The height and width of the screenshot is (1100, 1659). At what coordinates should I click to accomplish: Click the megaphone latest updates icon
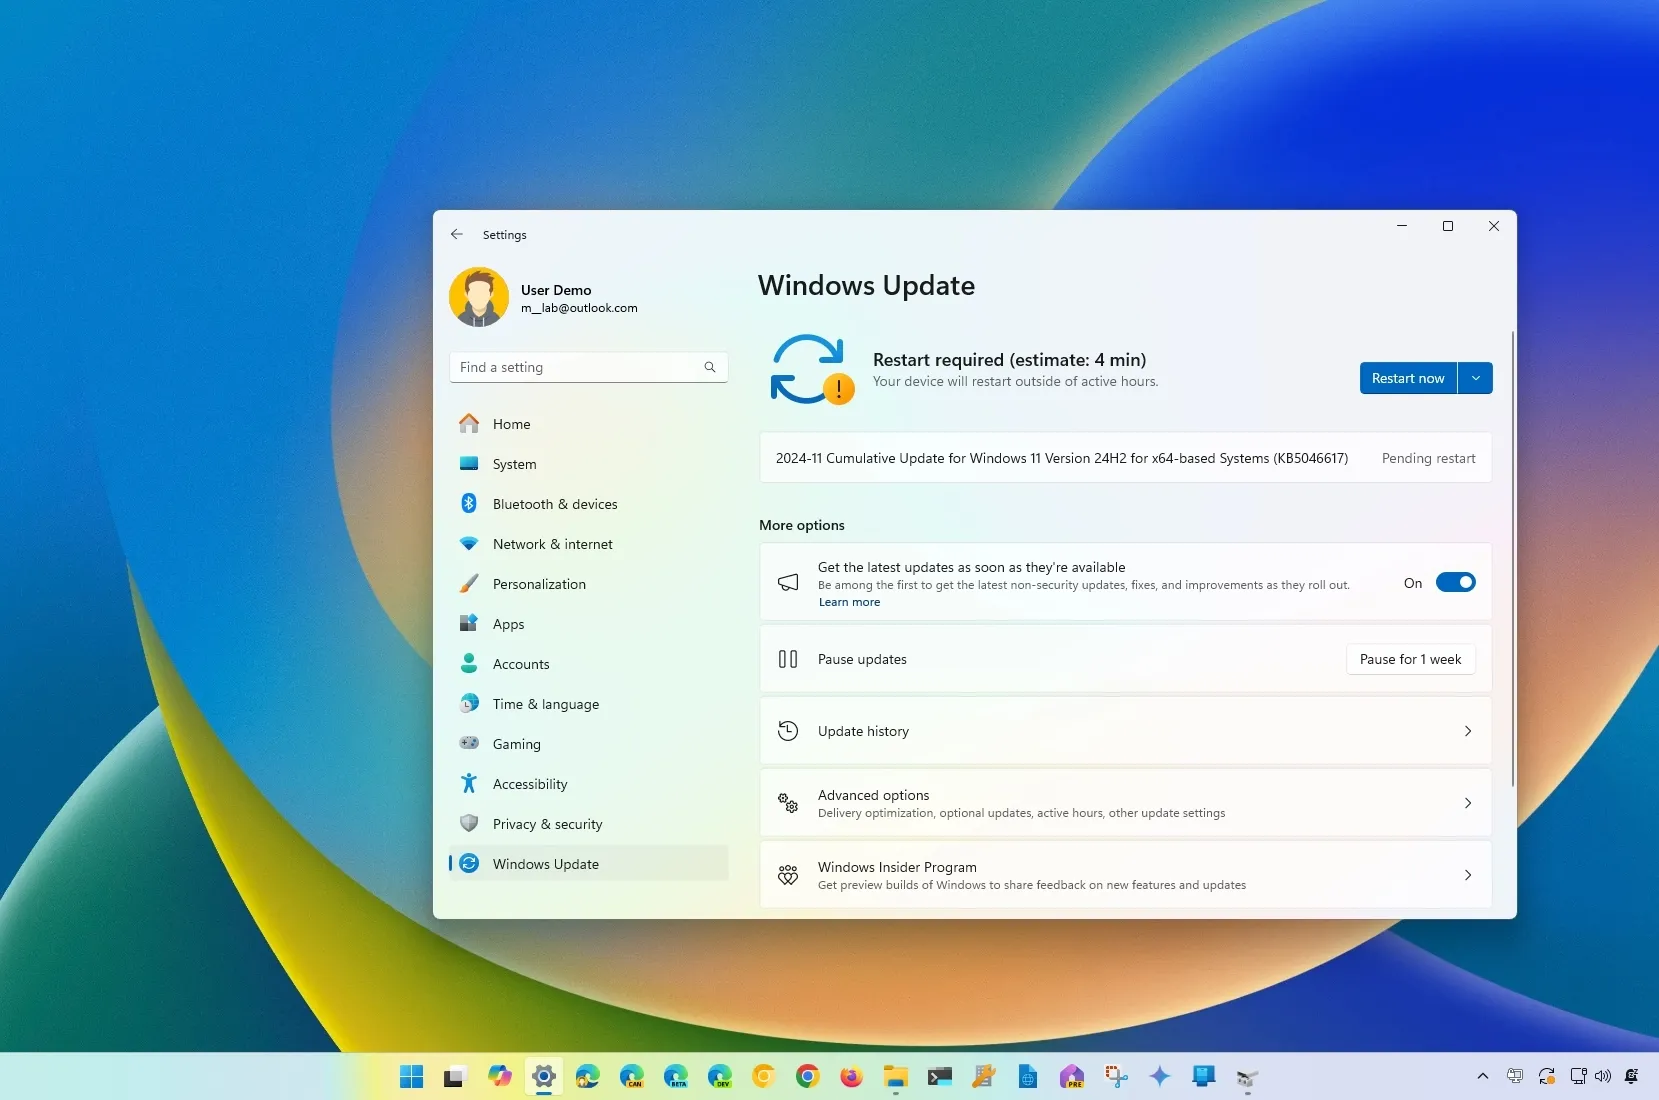(788, 582)
